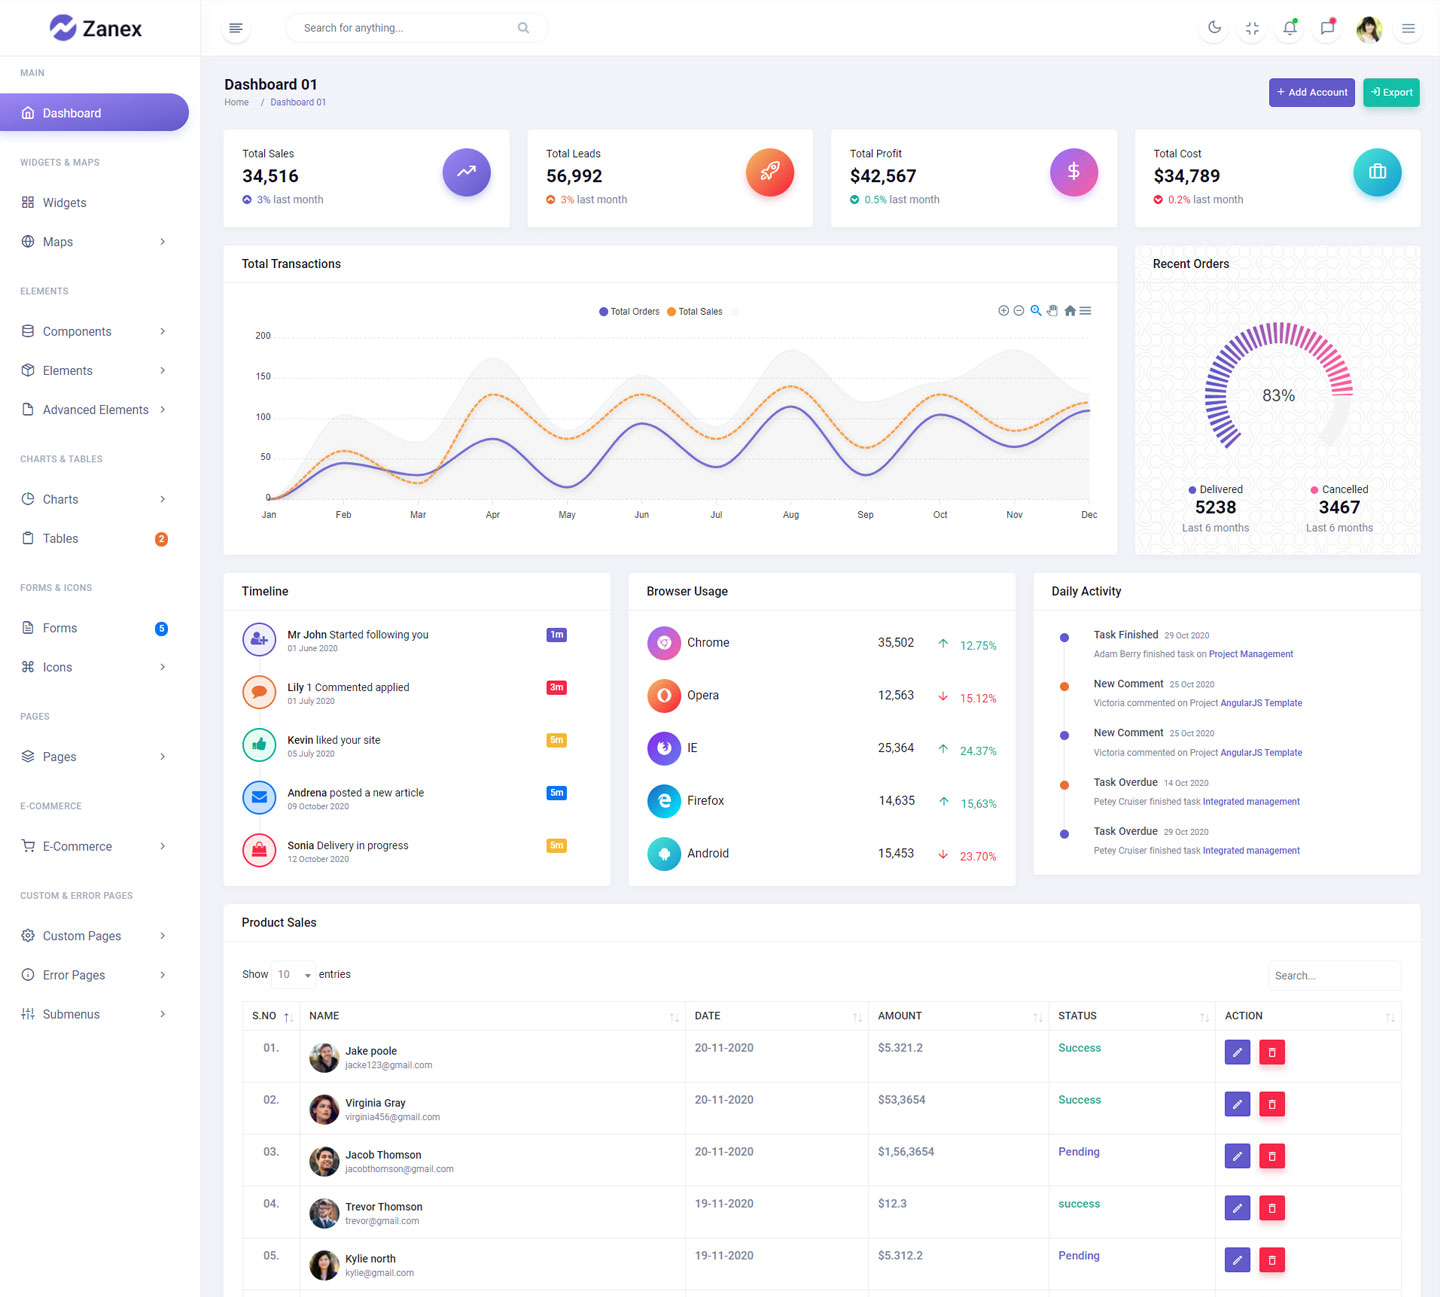The image size is (1440, 1297).
Task: Select Tables in the sidebar
Action: coord(61,539)
